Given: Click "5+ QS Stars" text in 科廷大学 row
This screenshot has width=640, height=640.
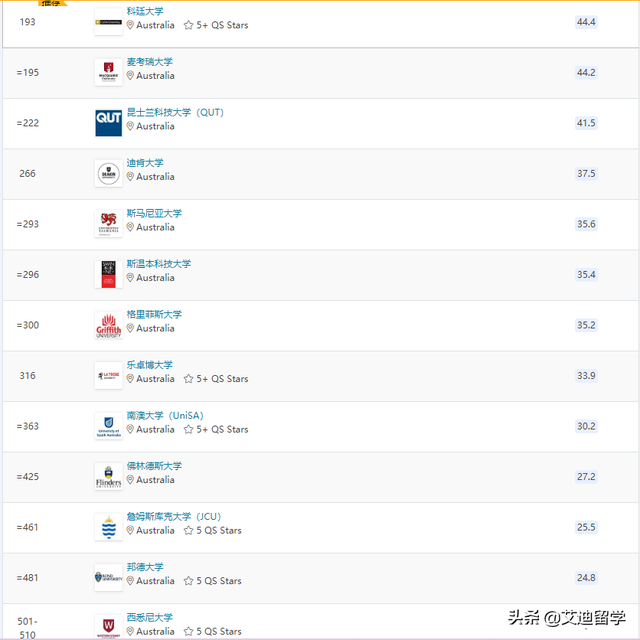Looking at the screenshot, I should 222,25.
